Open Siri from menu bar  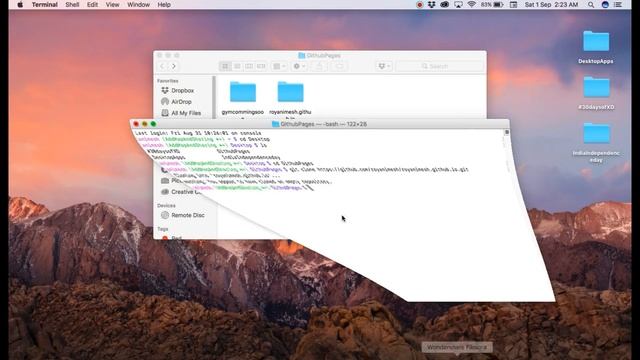[605, 5]
